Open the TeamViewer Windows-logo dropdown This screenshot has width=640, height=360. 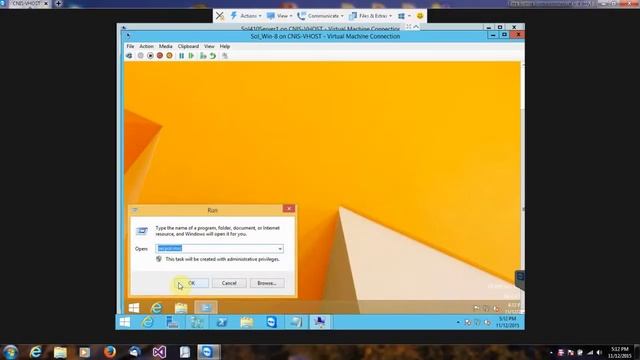[x=404, y=16]
